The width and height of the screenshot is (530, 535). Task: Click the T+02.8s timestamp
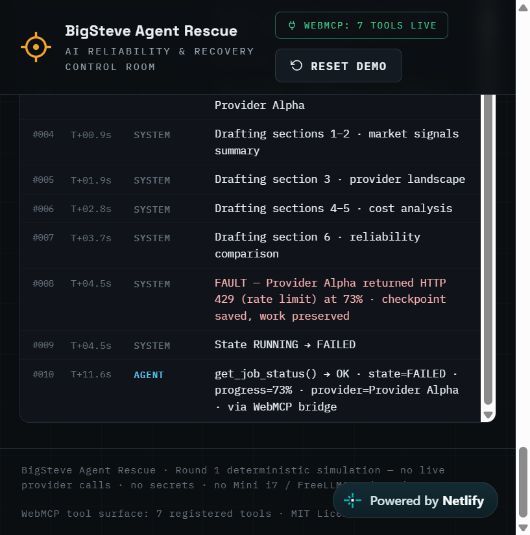pos(91,209)
